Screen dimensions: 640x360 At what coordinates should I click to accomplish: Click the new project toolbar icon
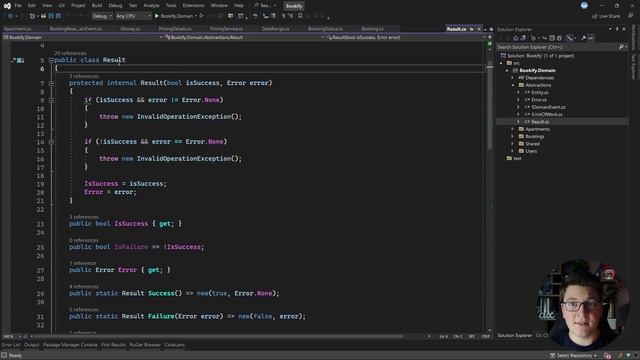33,16
